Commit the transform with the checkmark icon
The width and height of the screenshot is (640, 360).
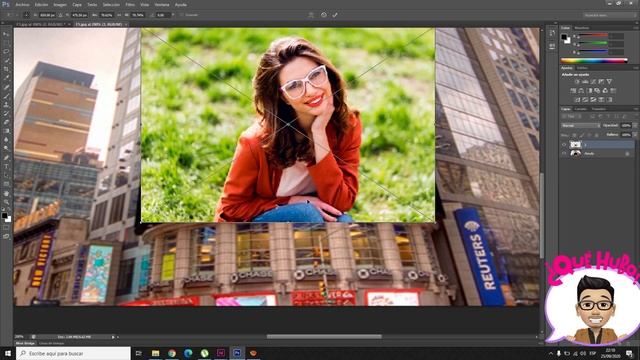coord(335,15)
